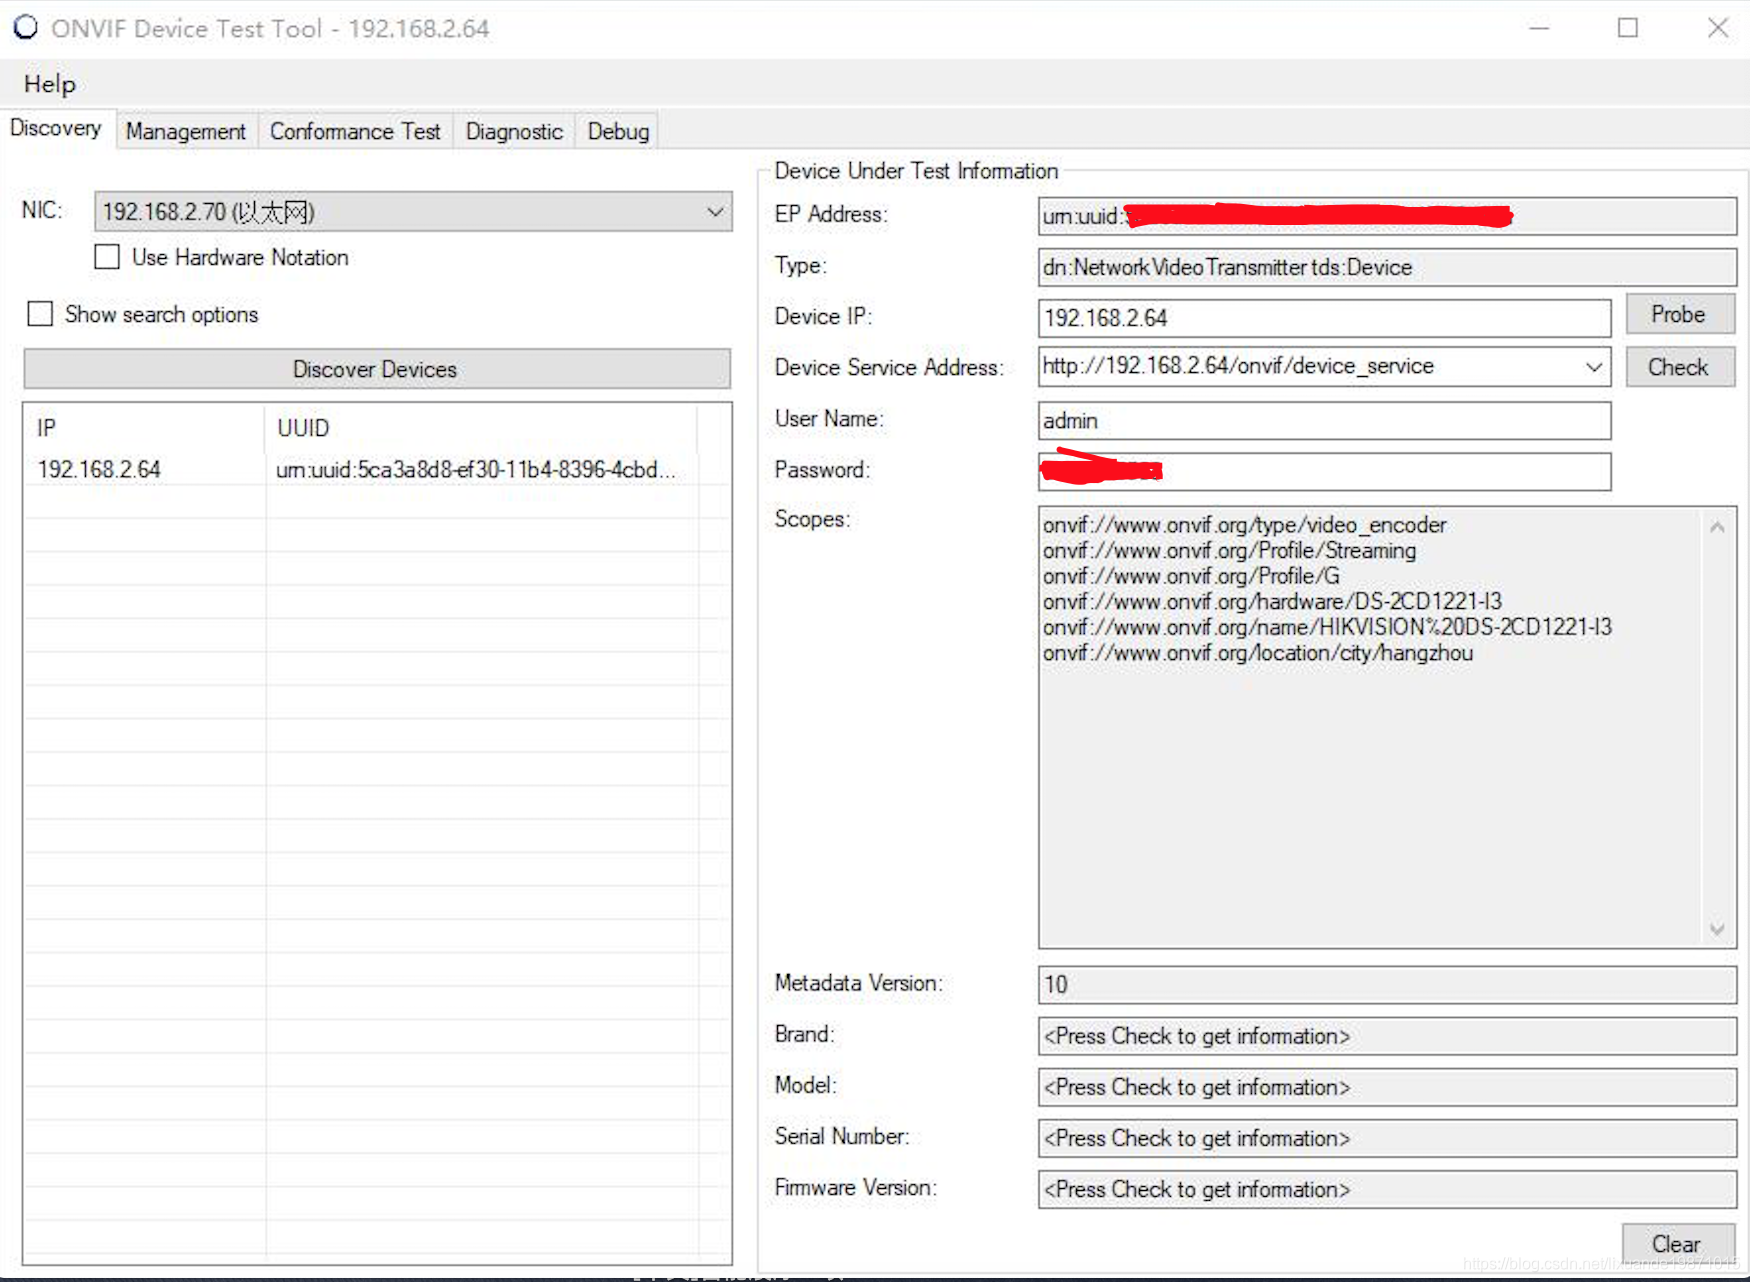Click the Type field showing NetworkVideoTransmitter
Image resolution: width=1750 pixels, height=1282 pixels.
click(x=1387, y=267)
